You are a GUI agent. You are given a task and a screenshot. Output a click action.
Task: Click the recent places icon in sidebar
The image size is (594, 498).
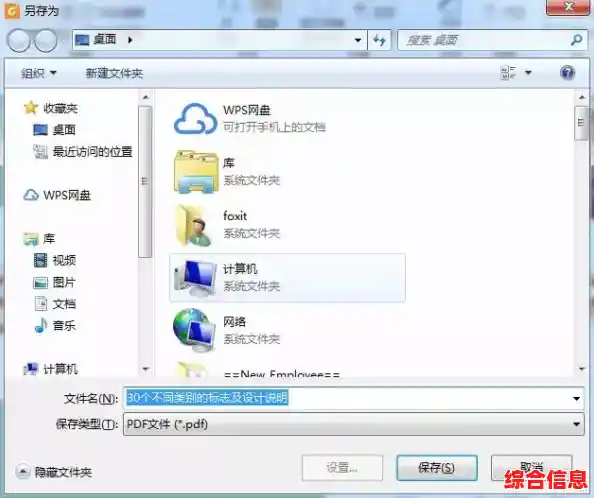40,152
